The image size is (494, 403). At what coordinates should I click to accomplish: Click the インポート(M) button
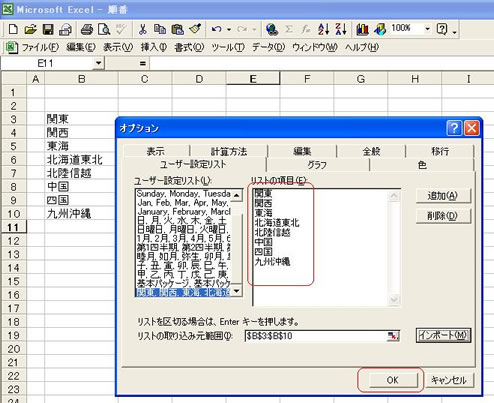tap(443, 335)
